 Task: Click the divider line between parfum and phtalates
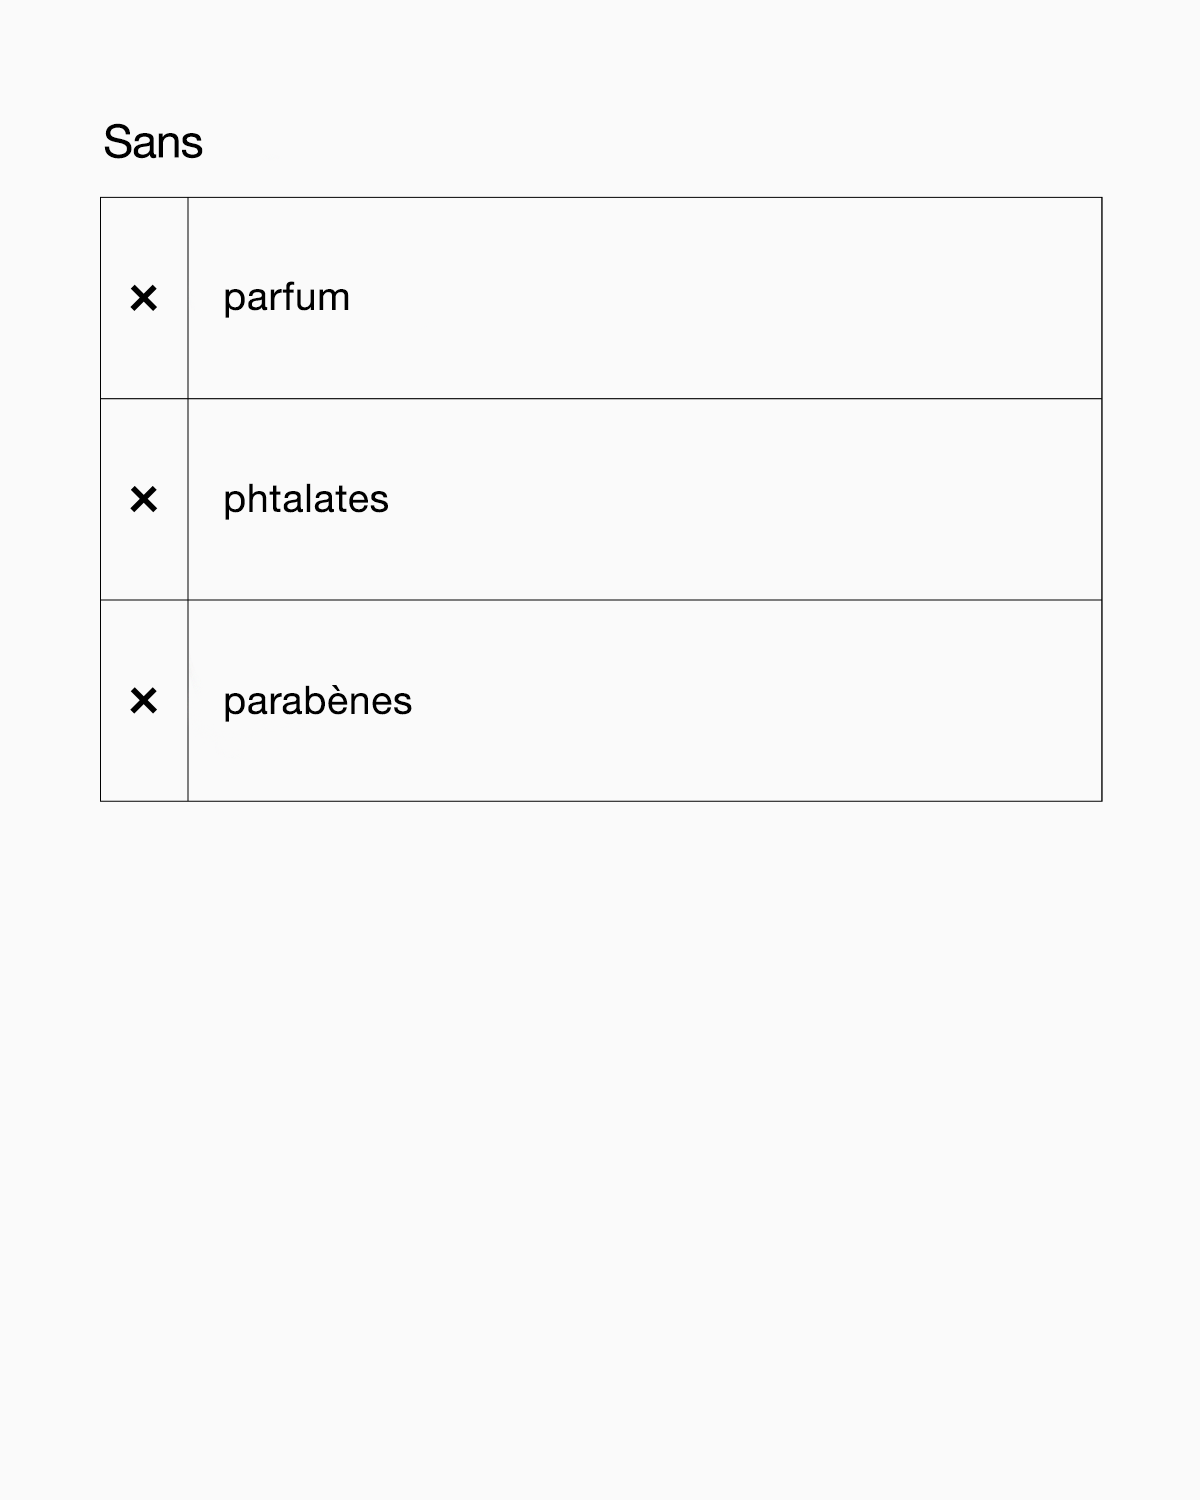click(600, 399)
